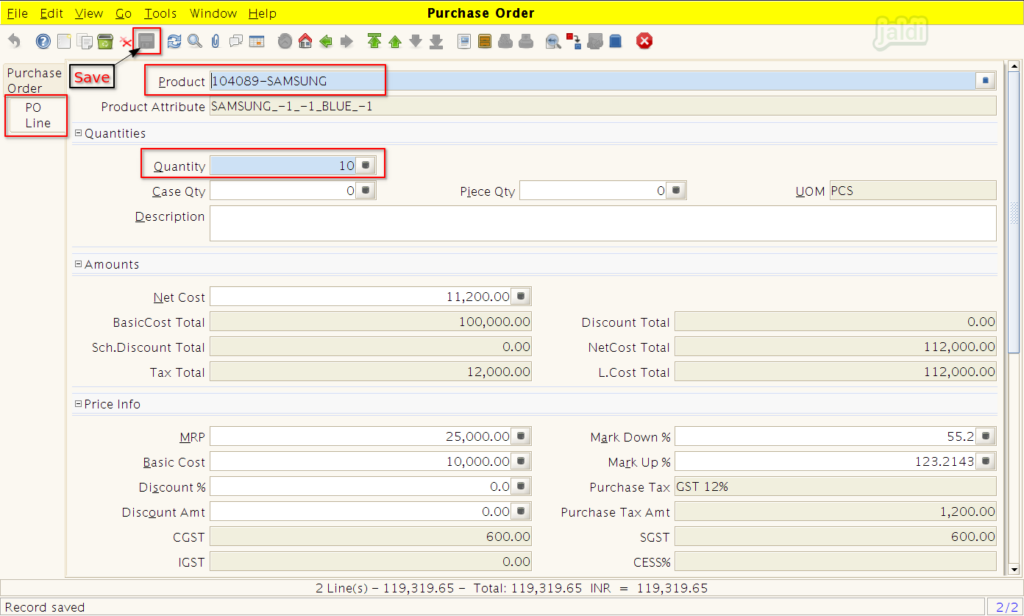This screenshot has height=616, width=1024.
Task: Copy the record using the duplicate pages icon
Action: [85, 41]
